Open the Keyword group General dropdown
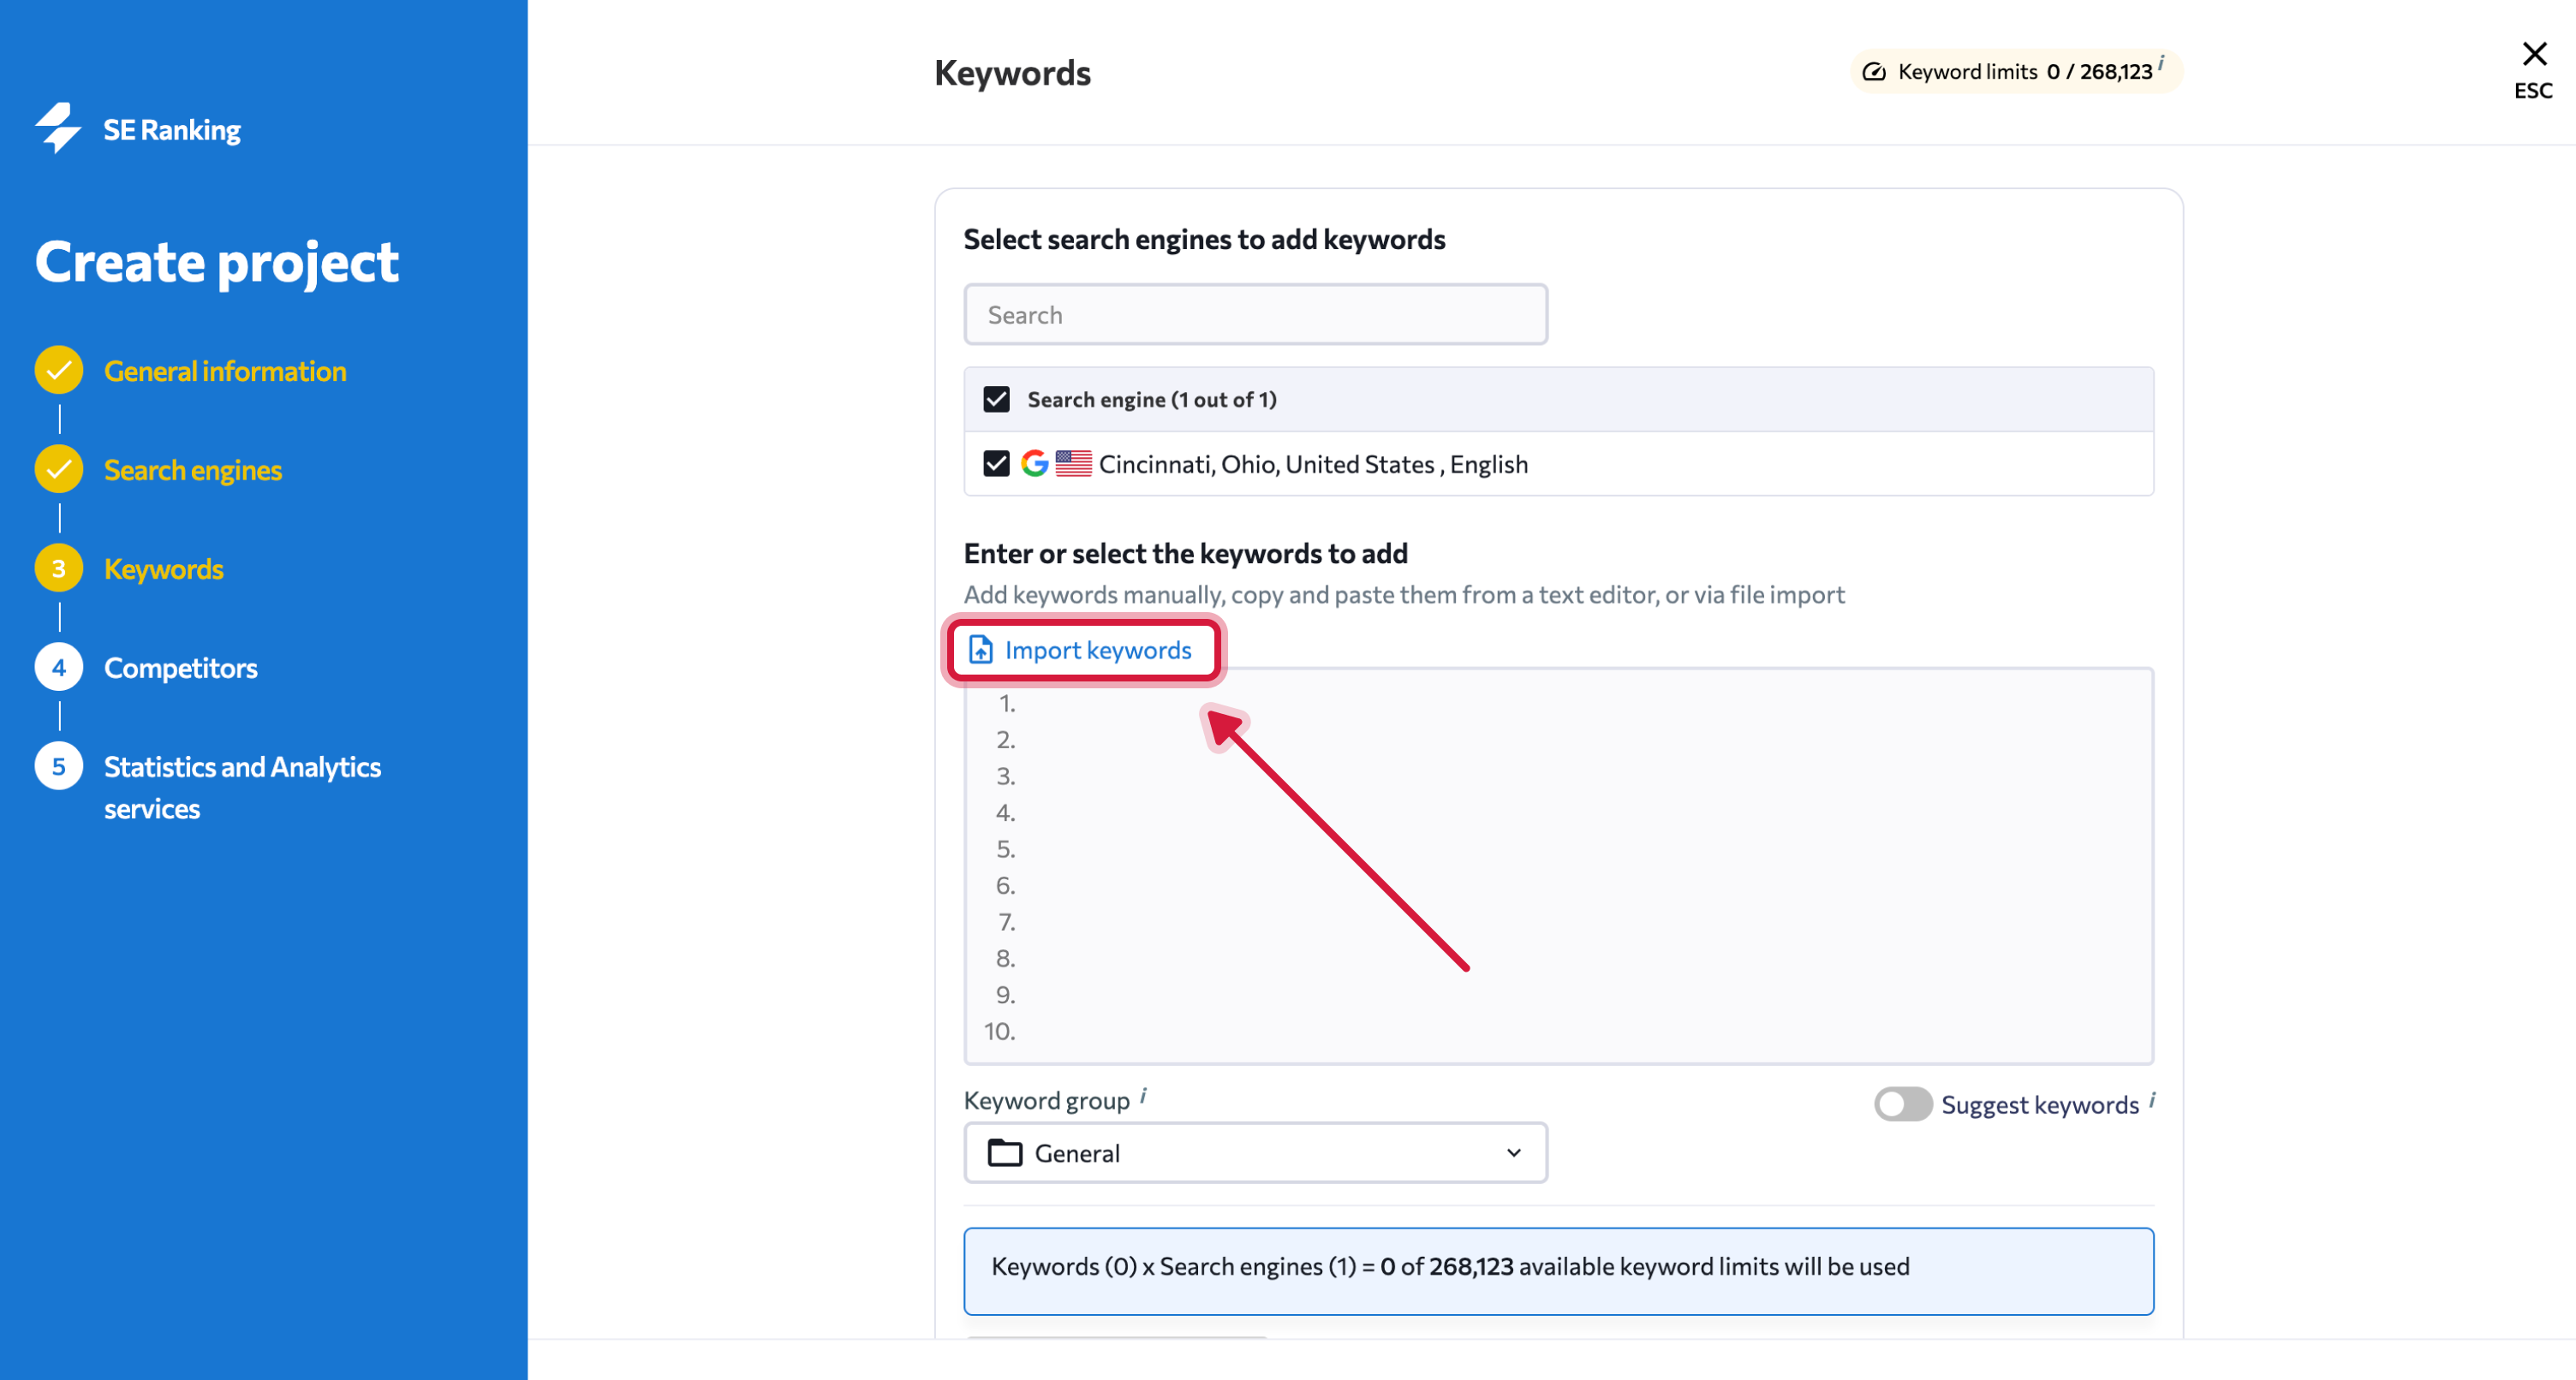Screen dimensions: 2576x1380 pyautogui.click(x=1256, y=1153)
